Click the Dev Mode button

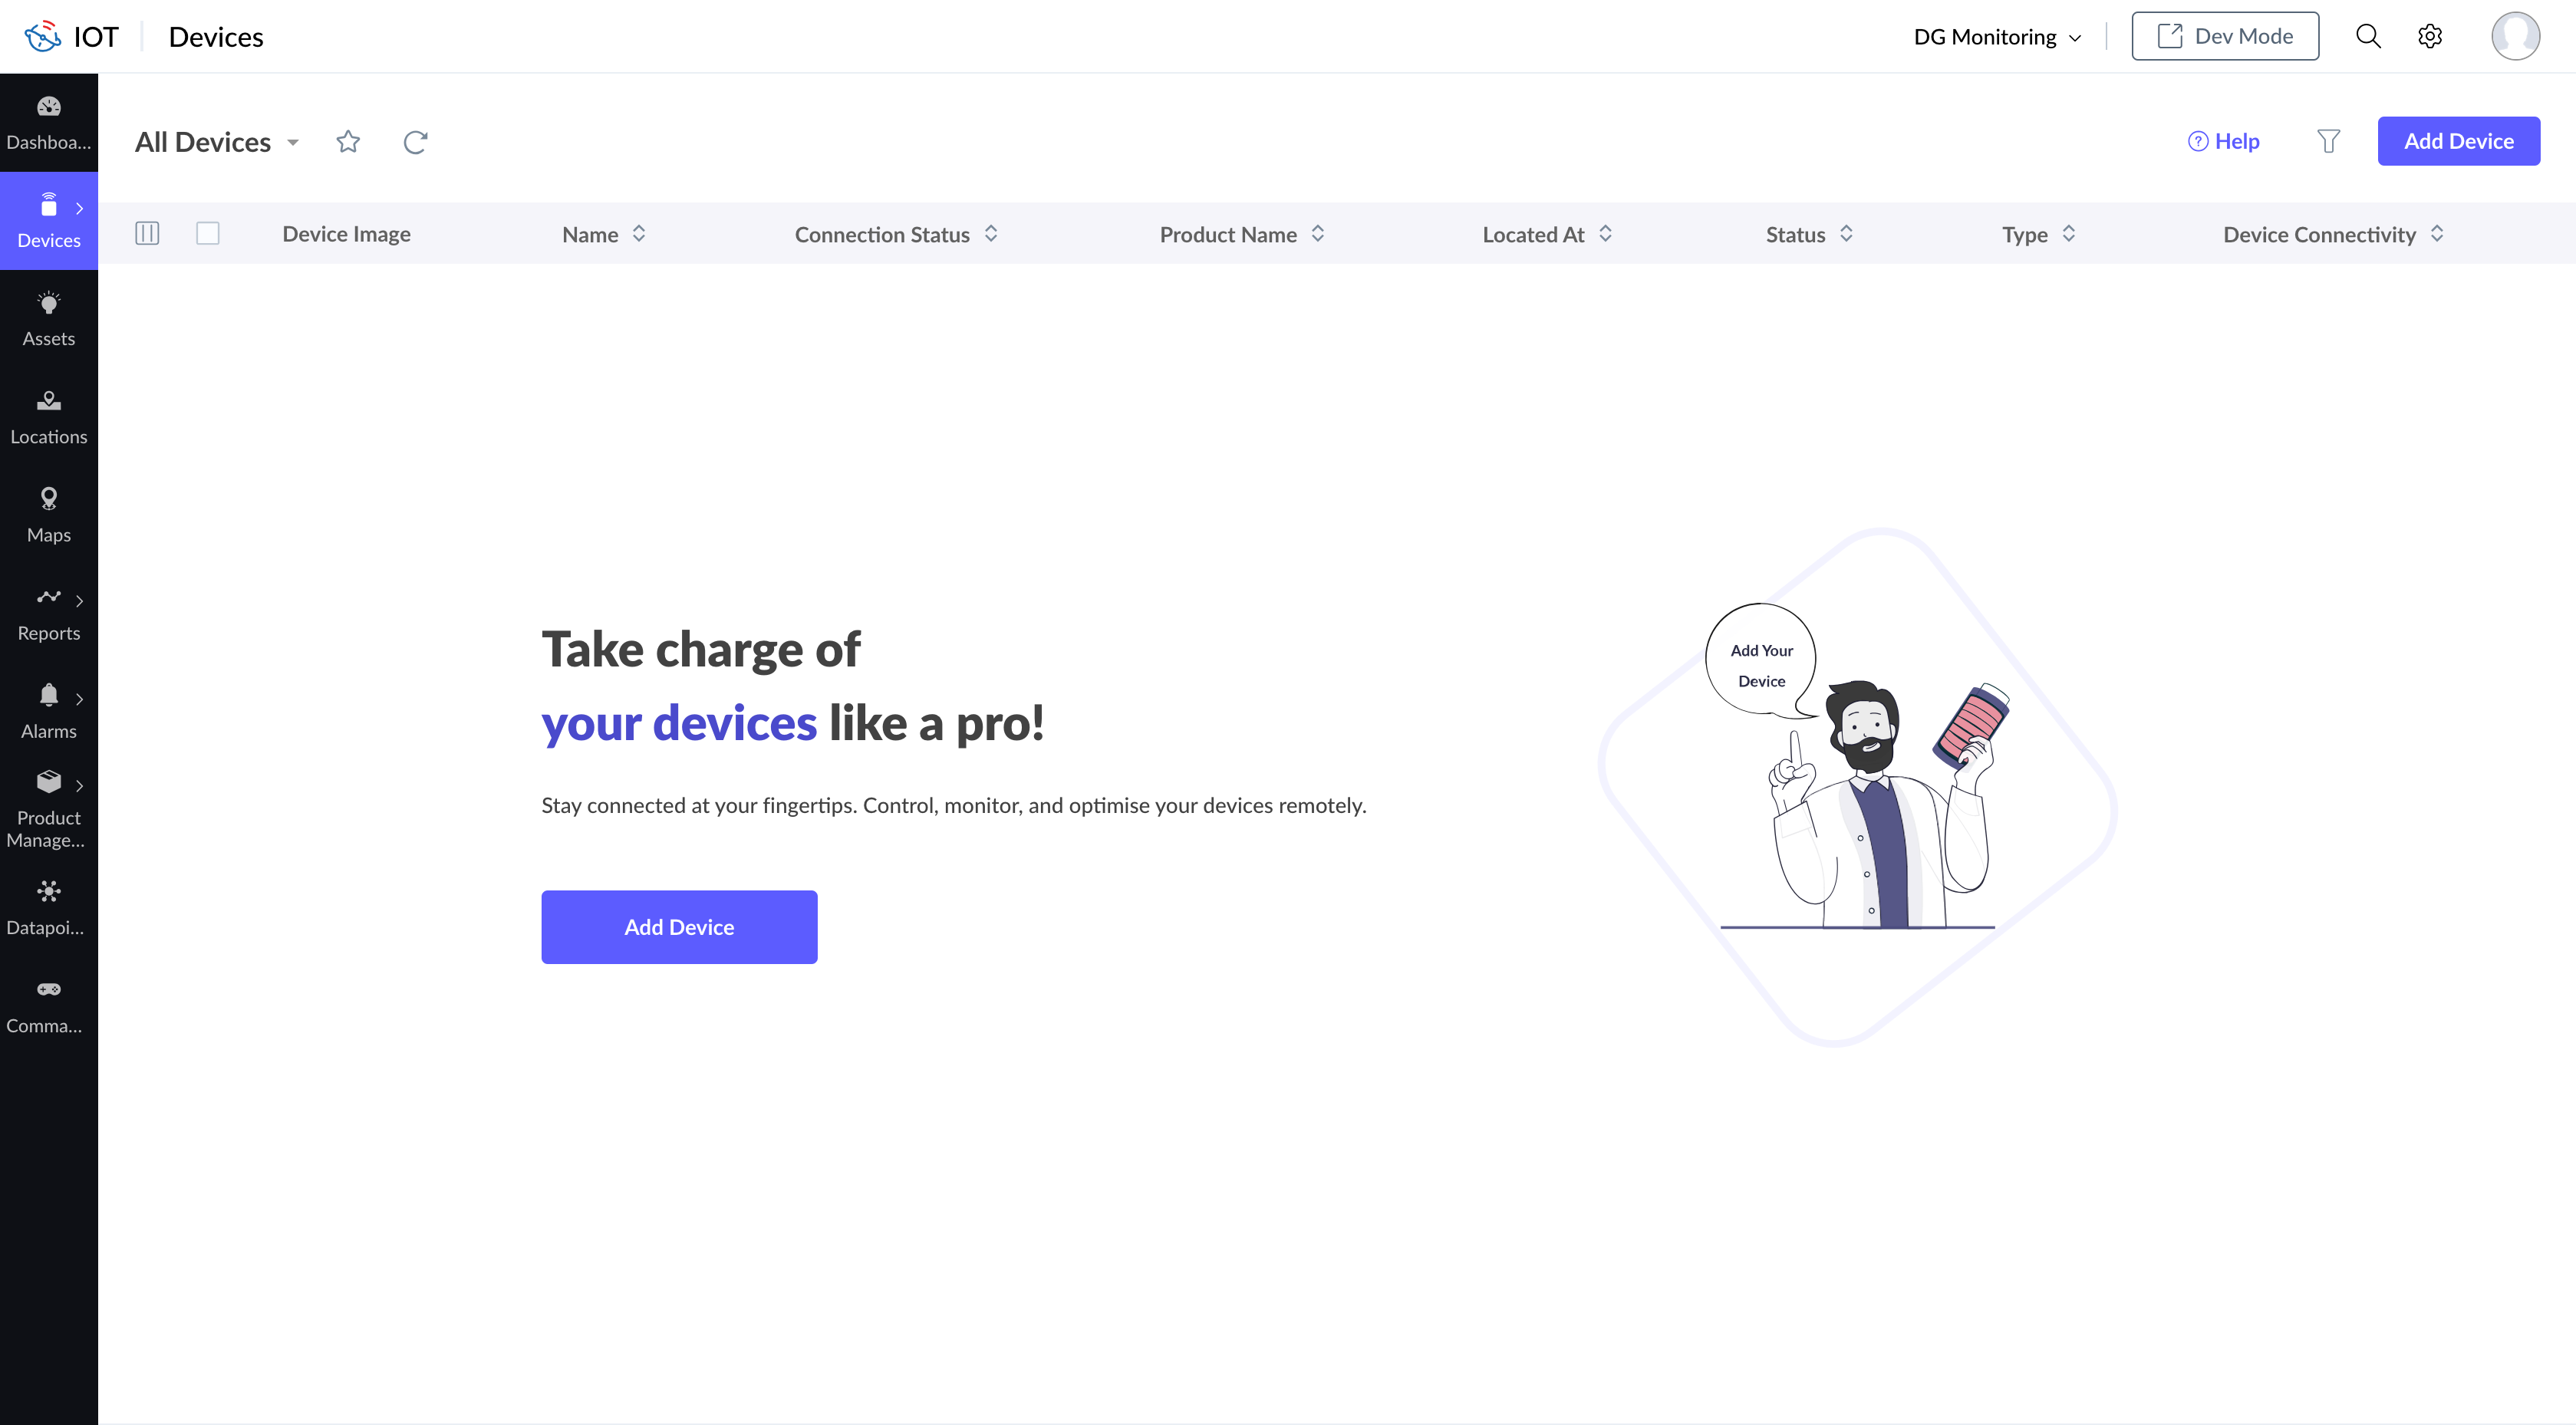tap(2224, 37)
